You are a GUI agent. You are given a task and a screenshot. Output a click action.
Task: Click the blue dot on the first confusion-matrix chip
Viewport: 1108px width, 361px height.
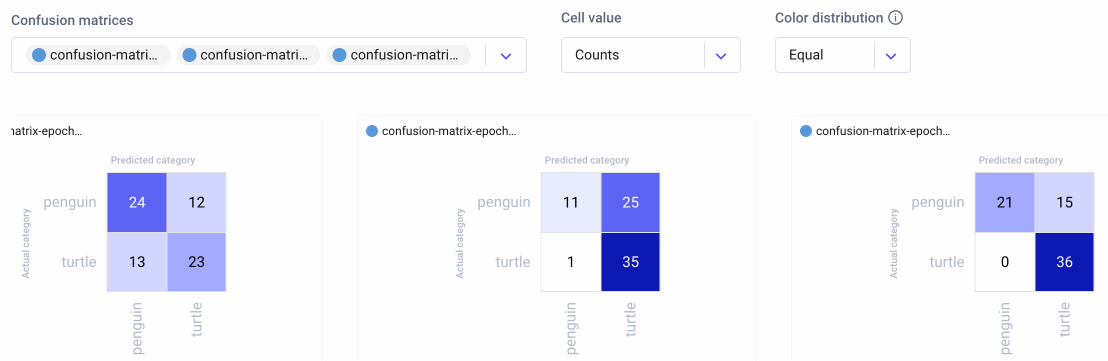click(40, 55)
